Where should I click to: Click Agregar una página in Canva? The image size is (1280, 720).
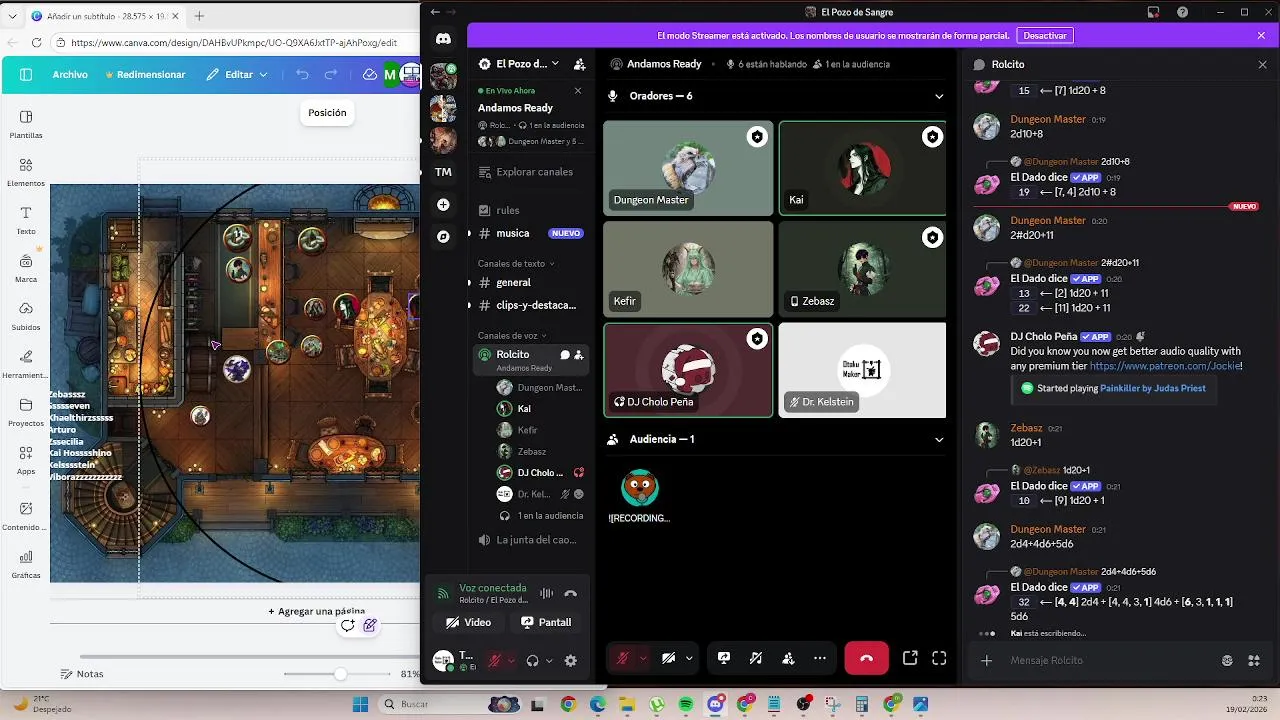[316, 611]
